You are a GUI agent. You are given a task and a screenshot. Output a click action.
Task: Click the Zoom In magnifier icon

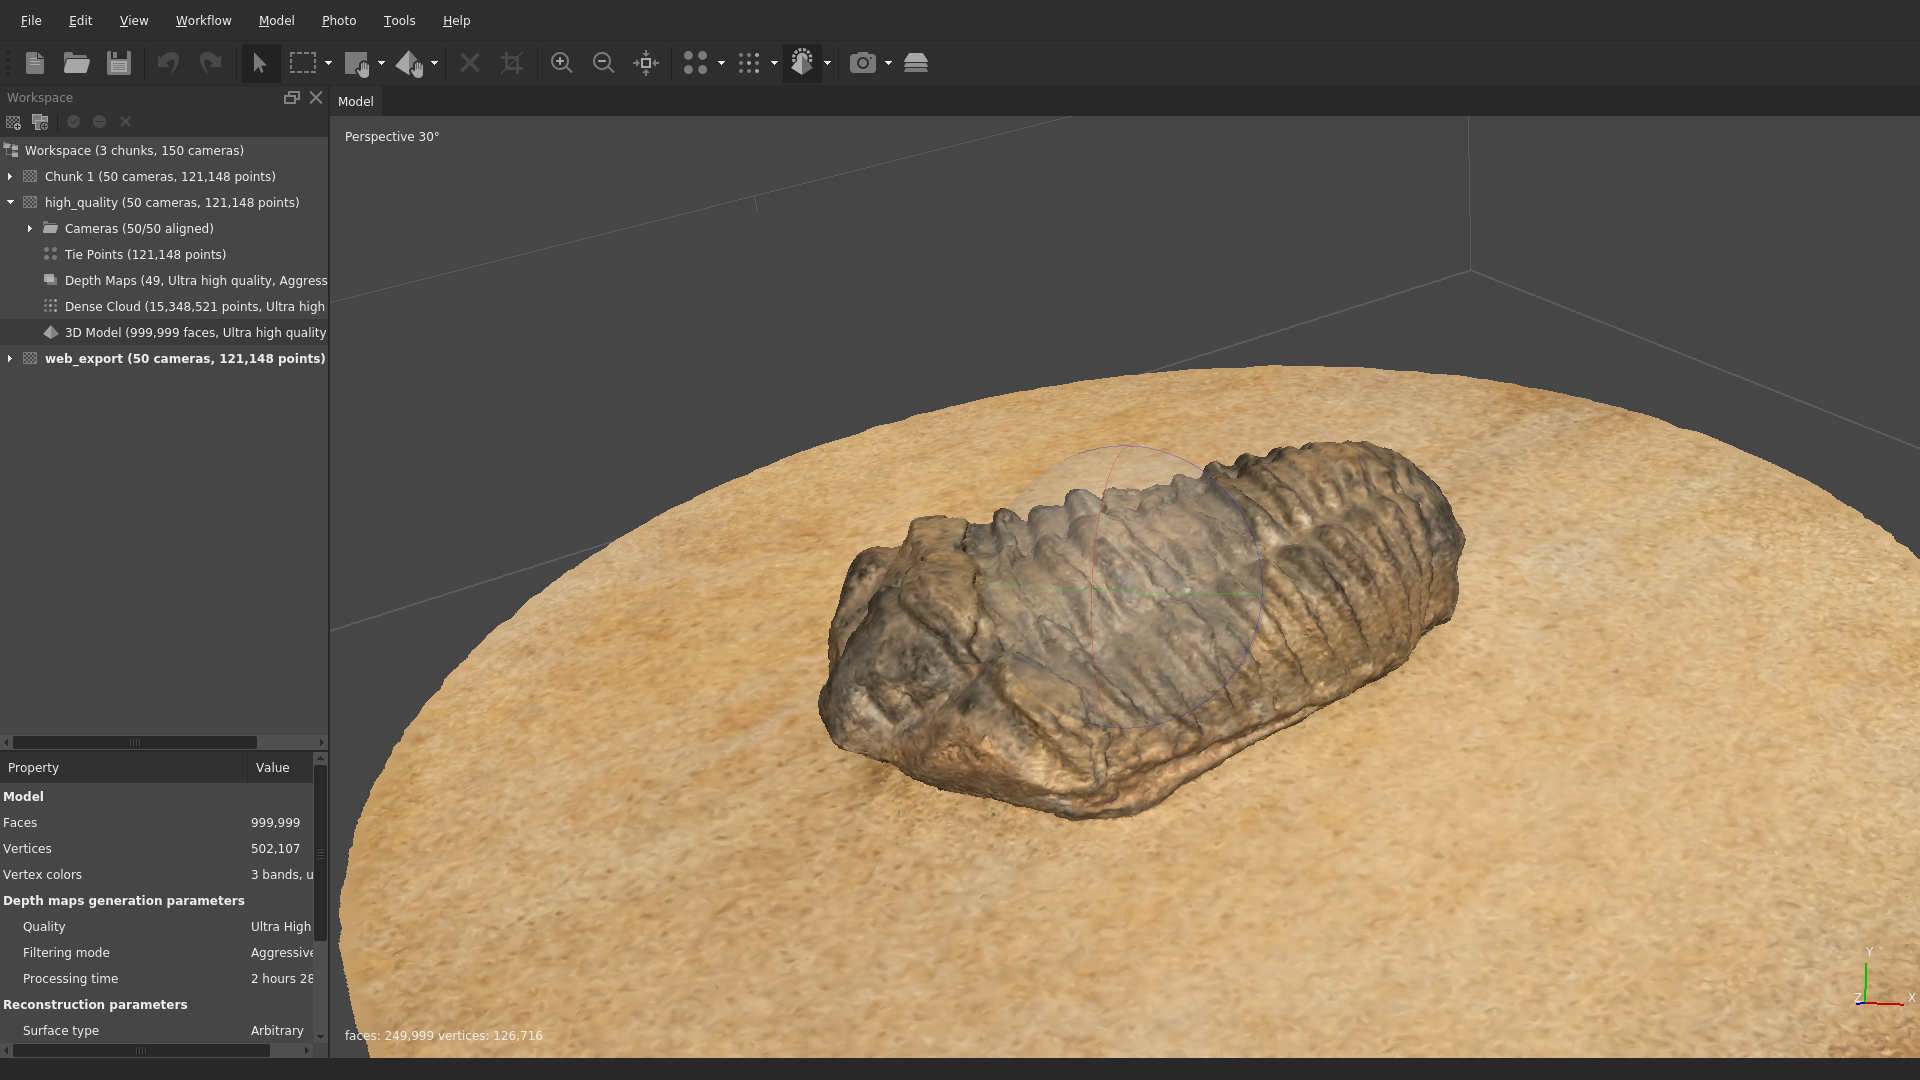pos(561,63)
